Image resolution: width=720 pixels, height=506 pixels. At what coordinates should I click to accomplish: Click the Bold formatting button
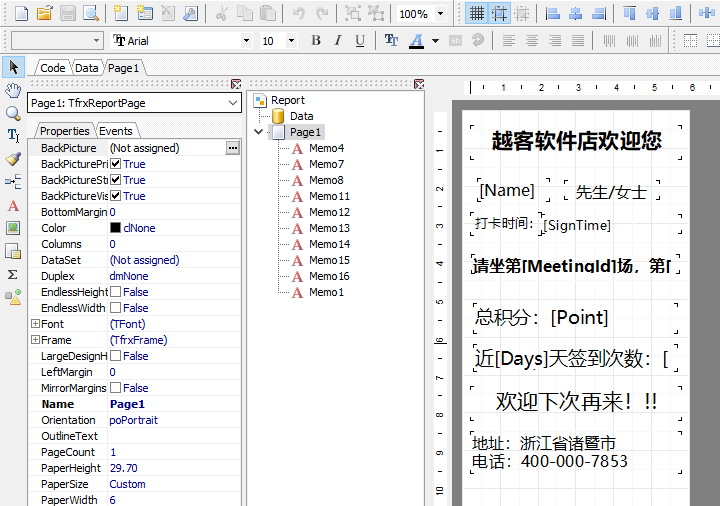(316, 41)
